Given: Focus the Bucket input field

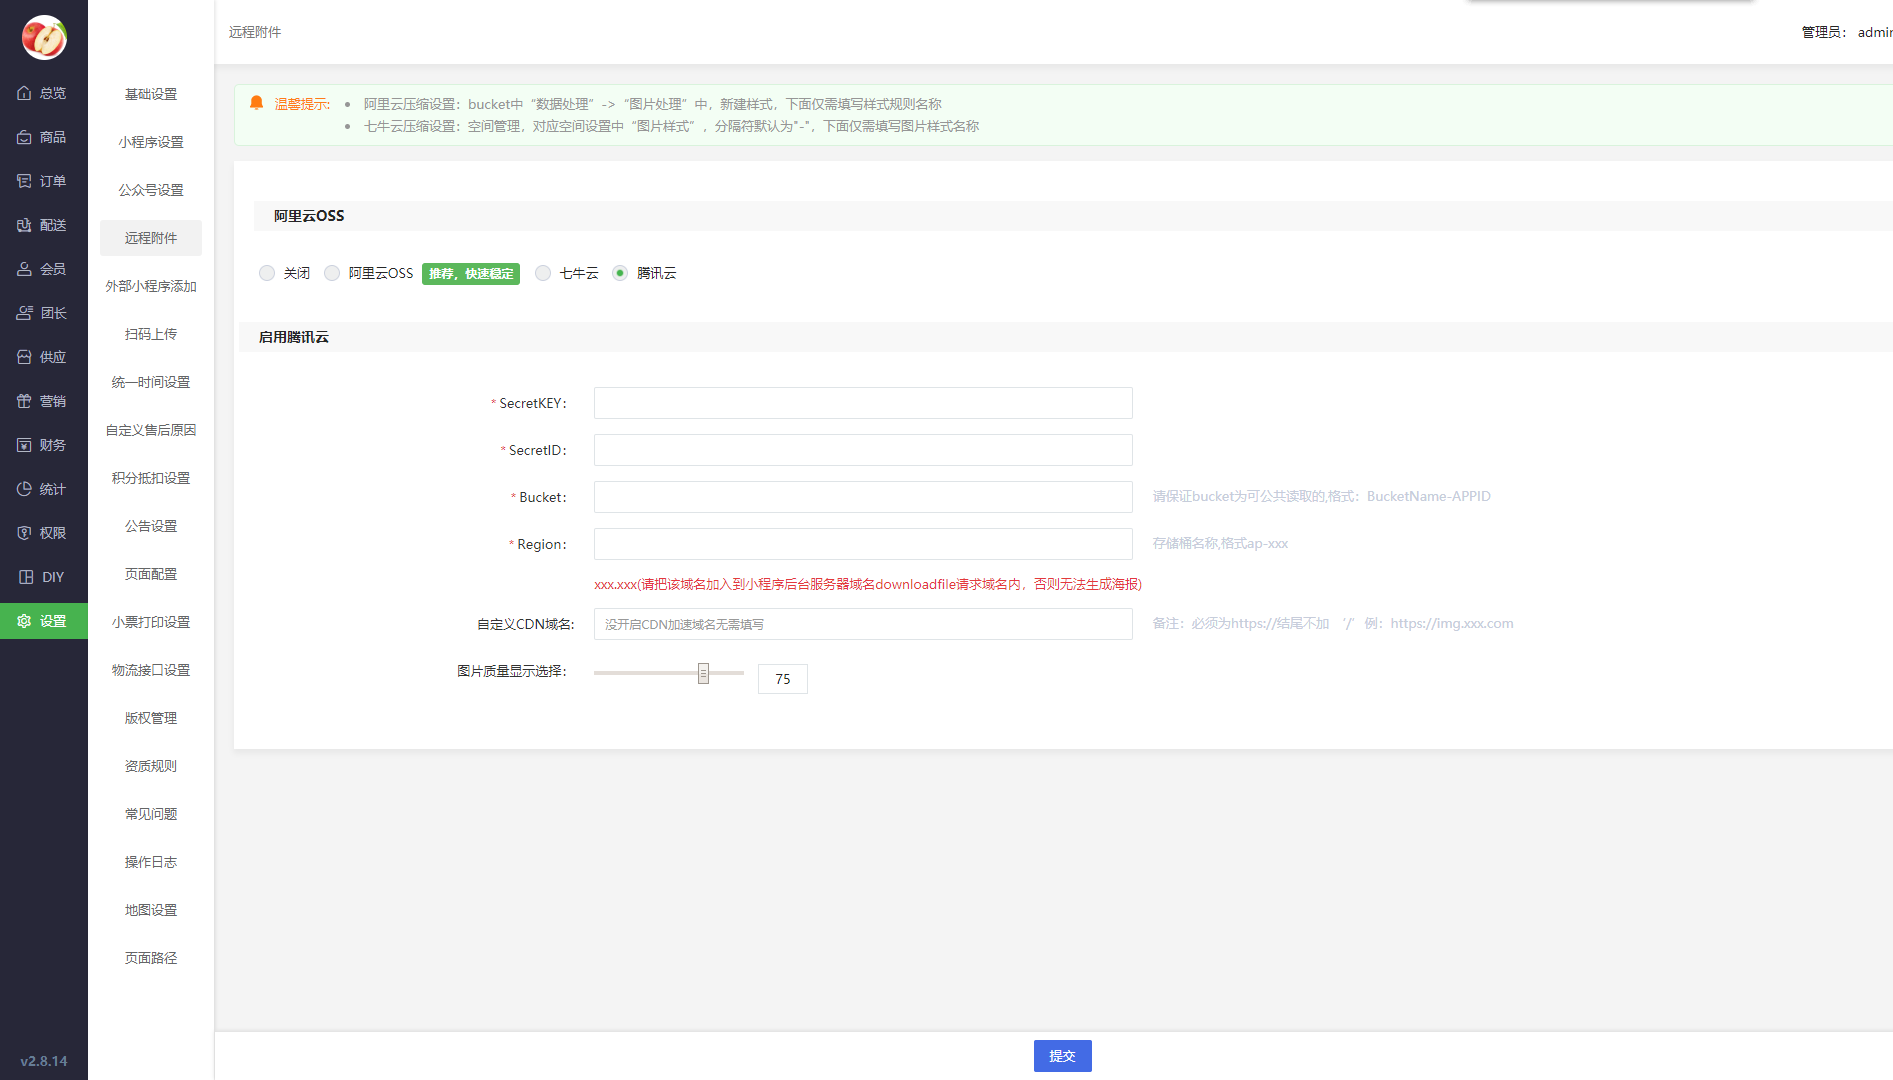Looking at the screenshot, I should click(863, 497).
